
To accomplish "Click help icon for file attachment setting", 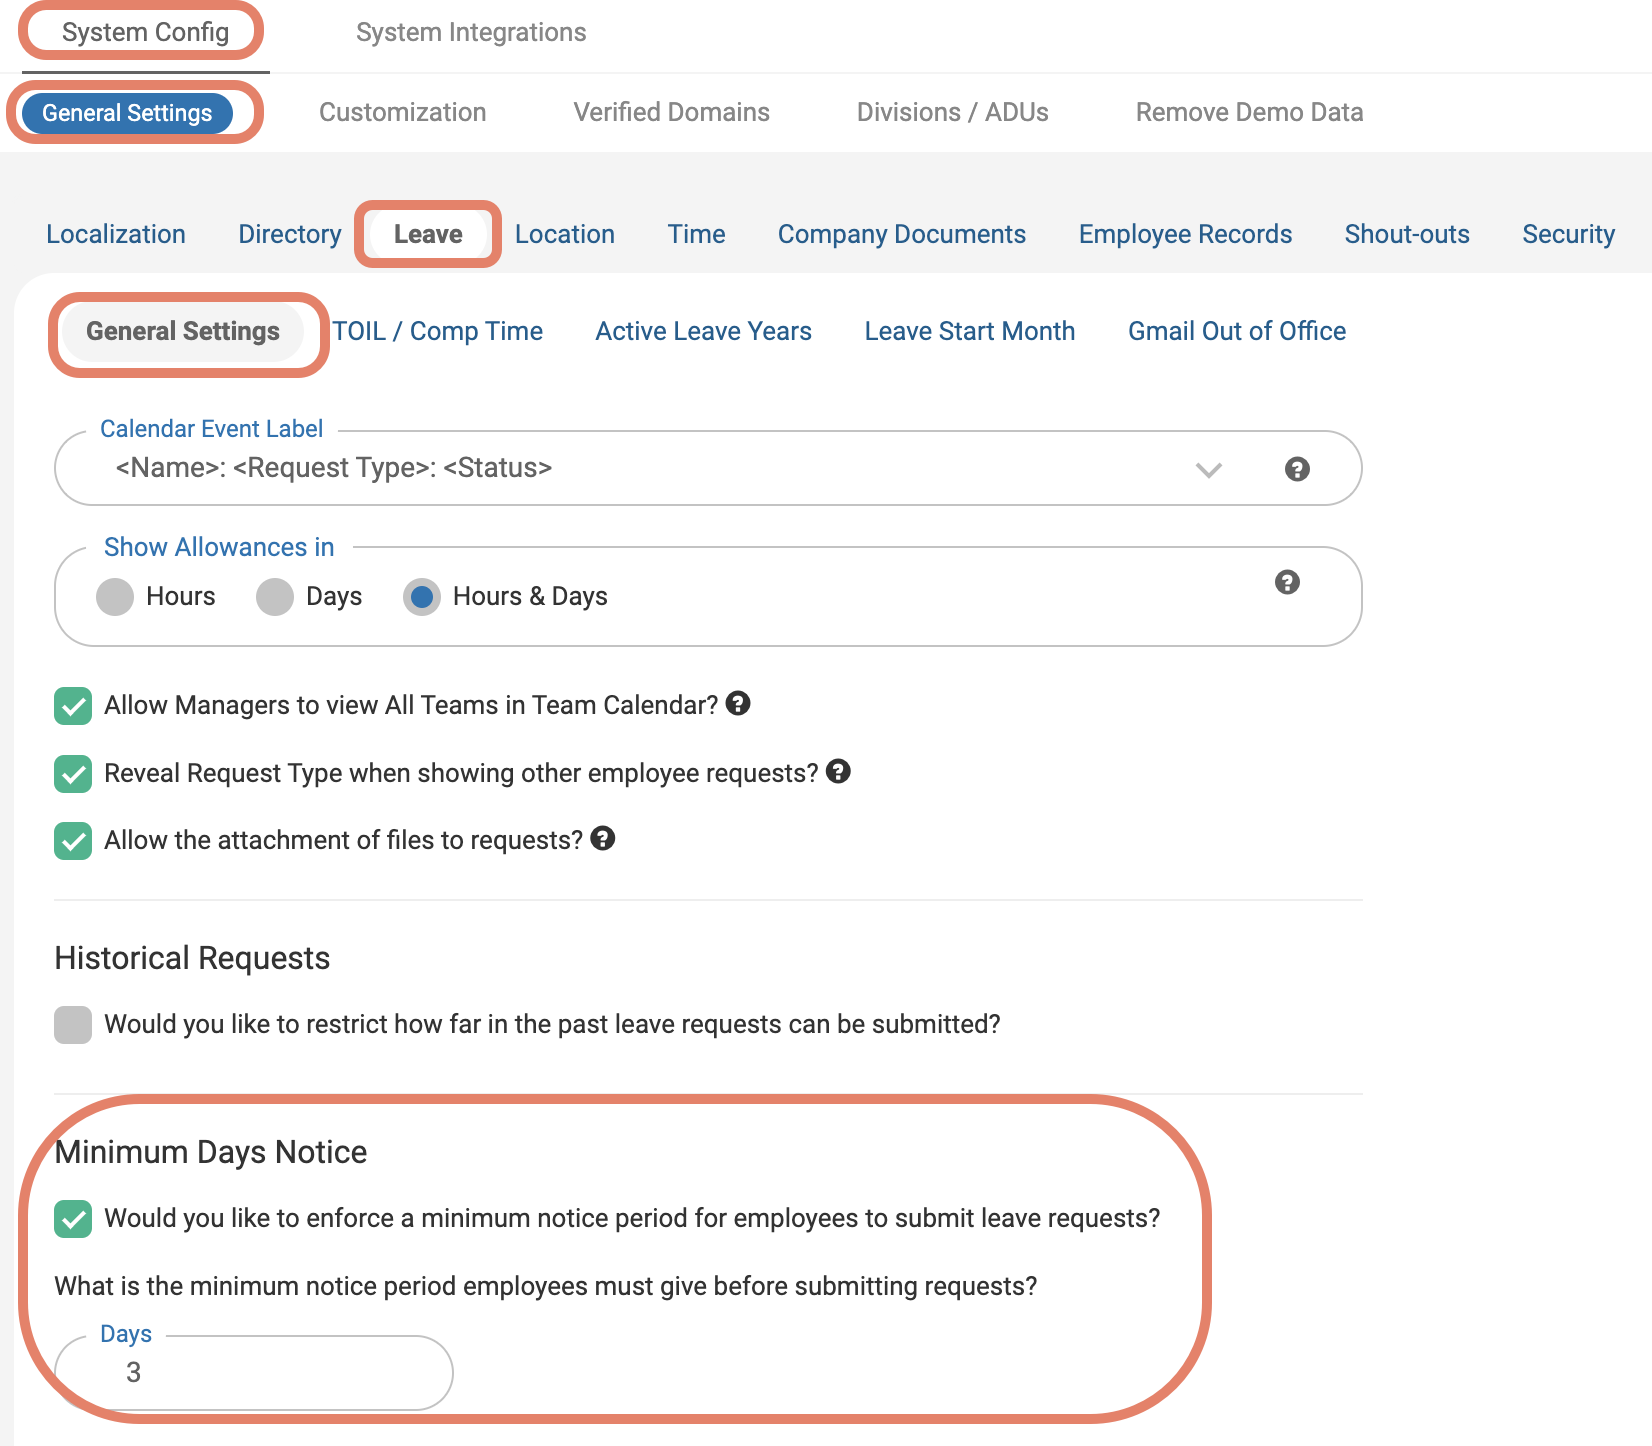I will click(x=603, y=839).
